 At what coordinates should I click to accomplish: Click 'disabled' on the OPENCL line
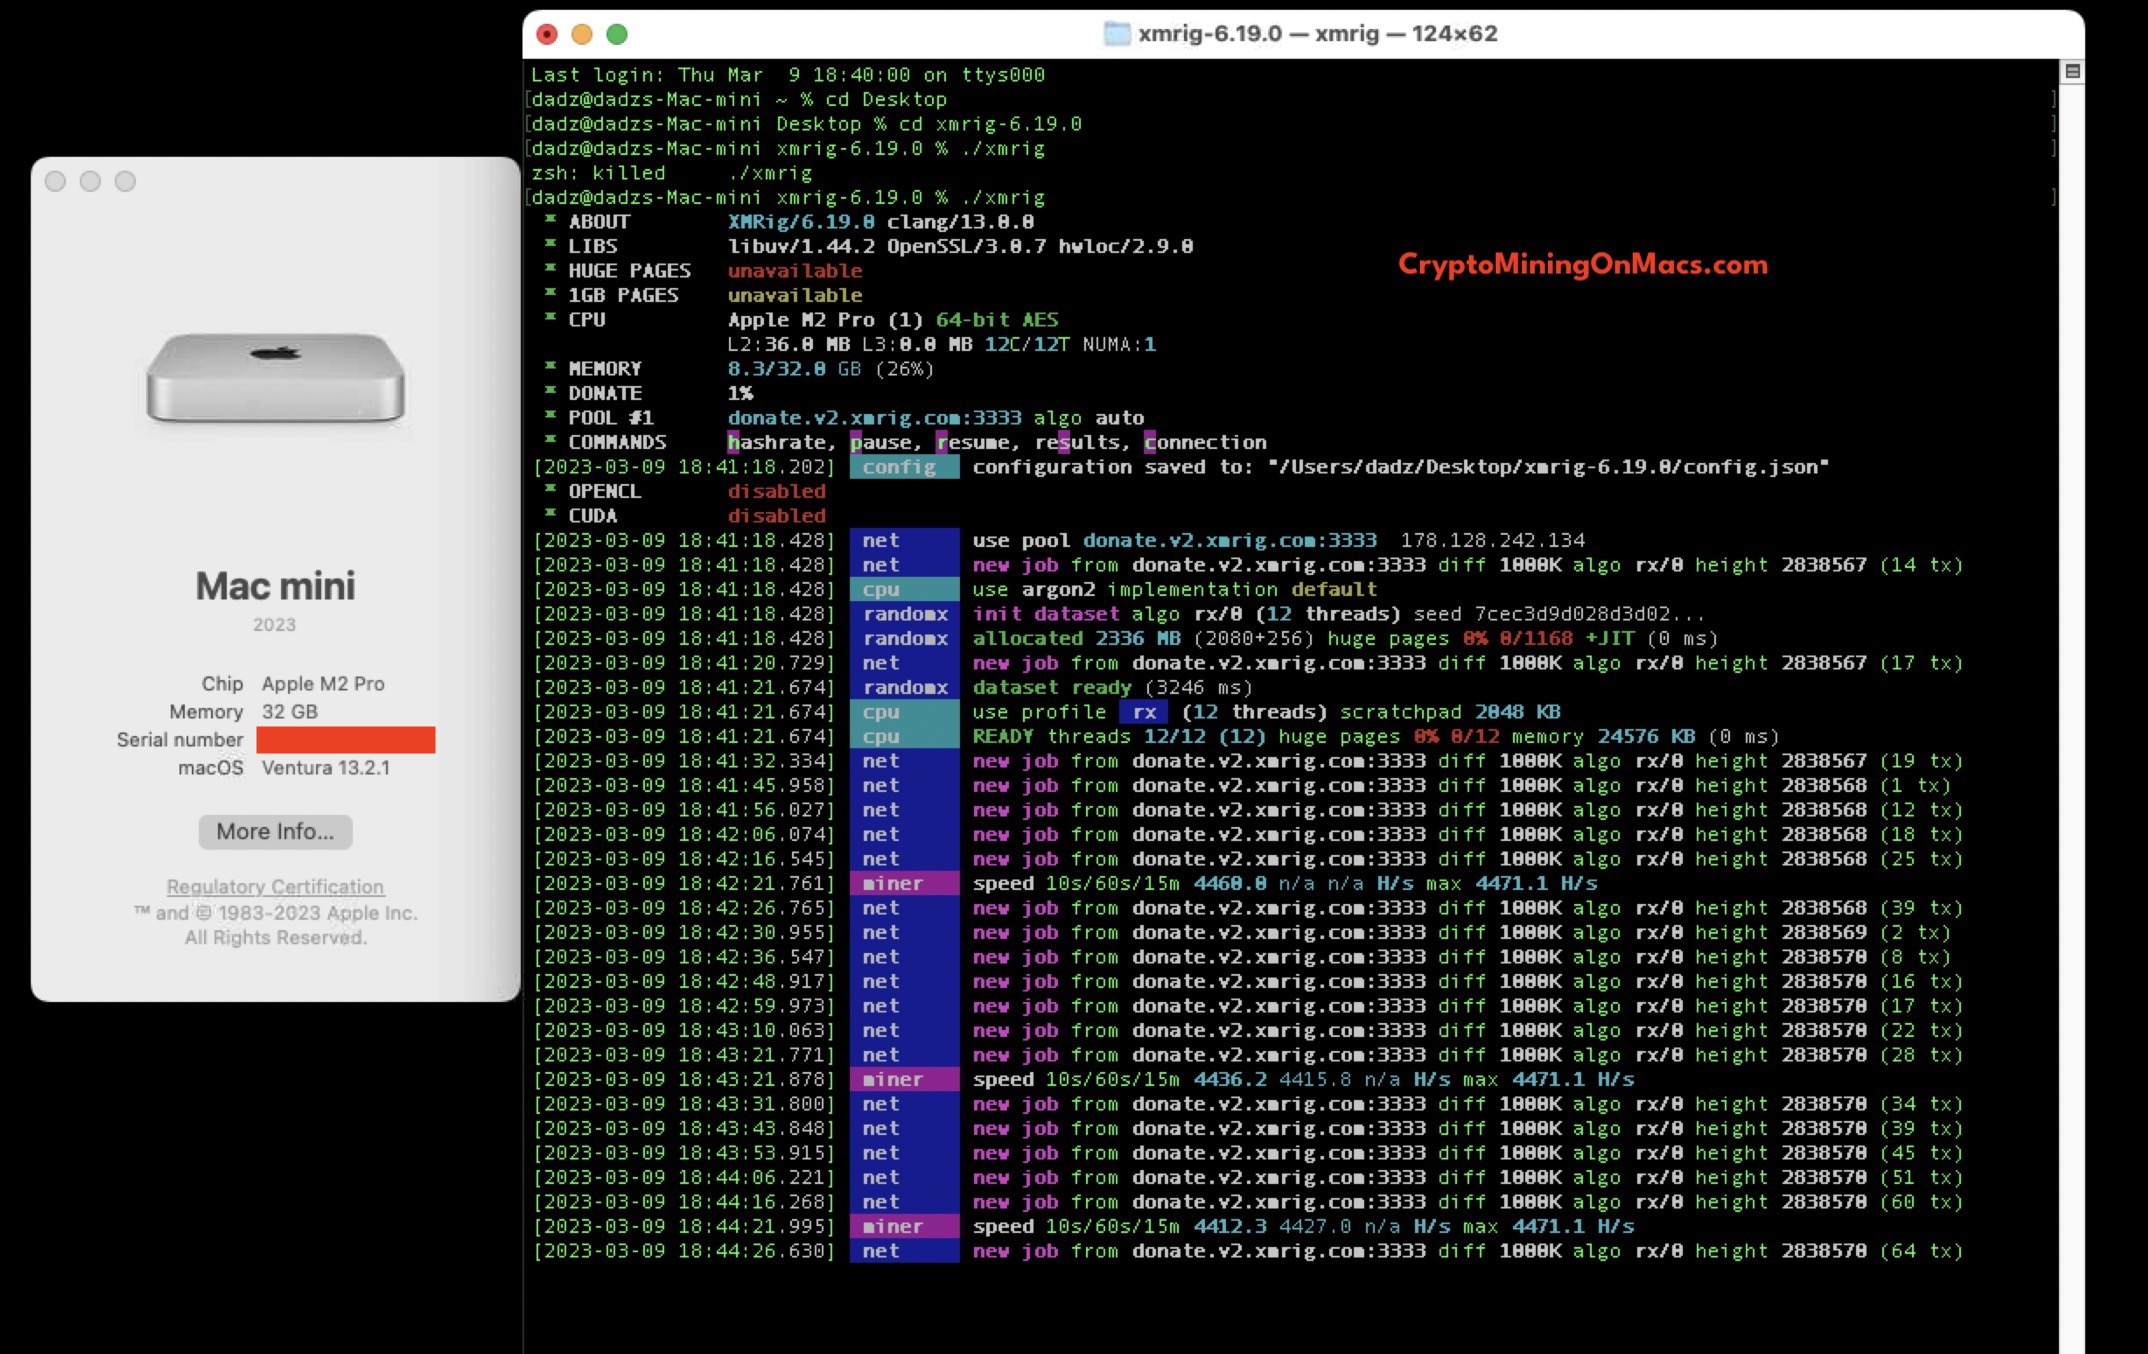click(x=777, y=491)
